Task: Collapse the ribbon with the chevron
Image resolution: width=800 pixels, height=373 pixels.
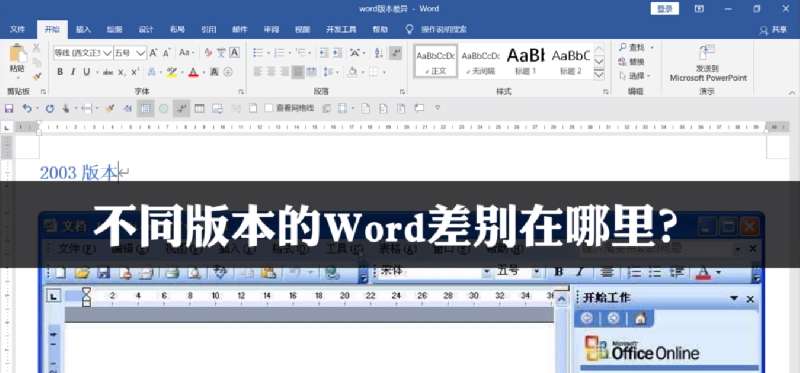Action: (791, 92)
